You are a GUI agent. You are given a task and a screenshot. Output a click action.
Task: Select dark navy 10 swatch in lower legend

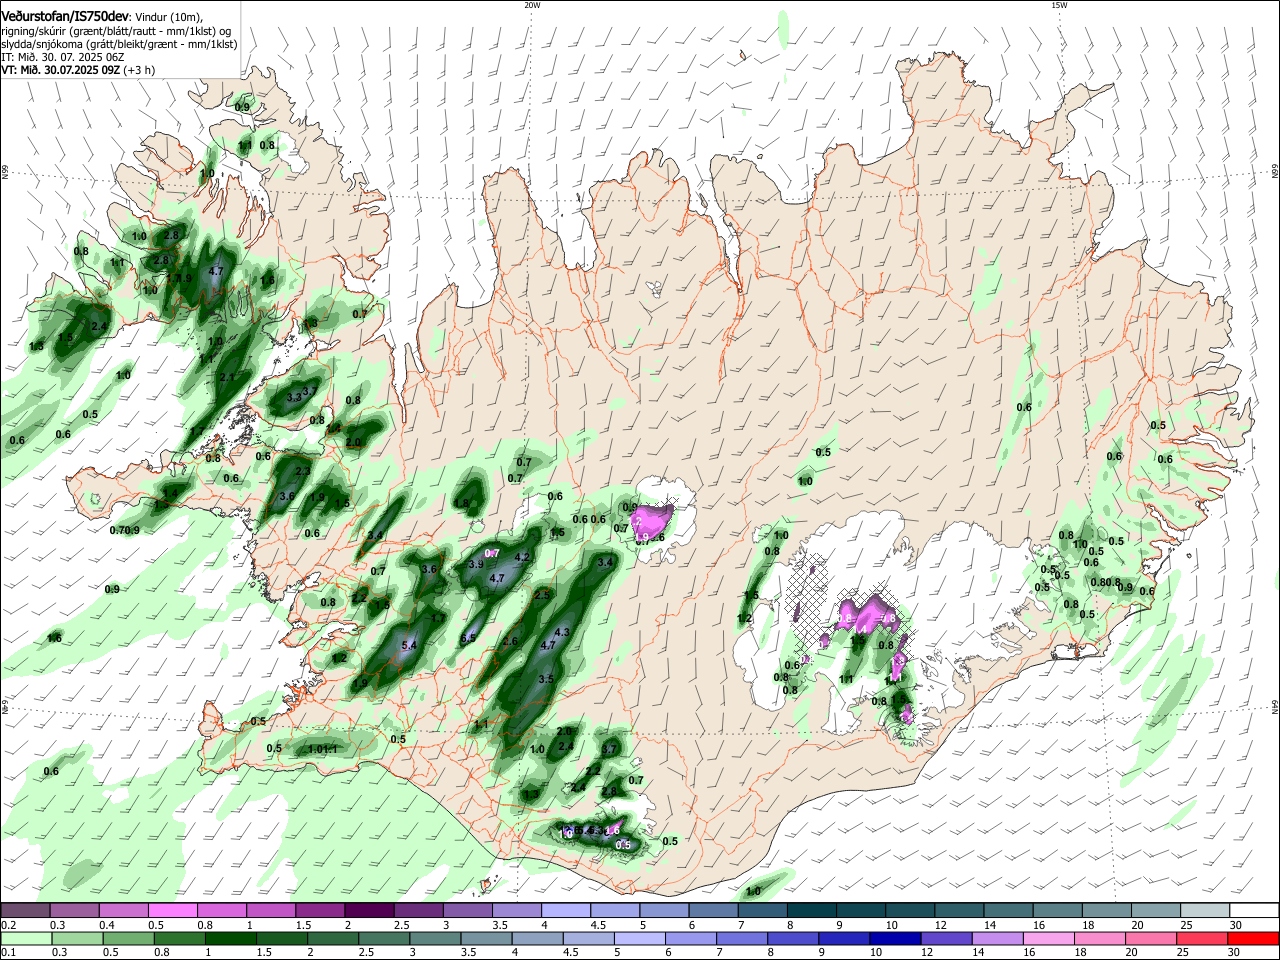[x=894, y=938]
